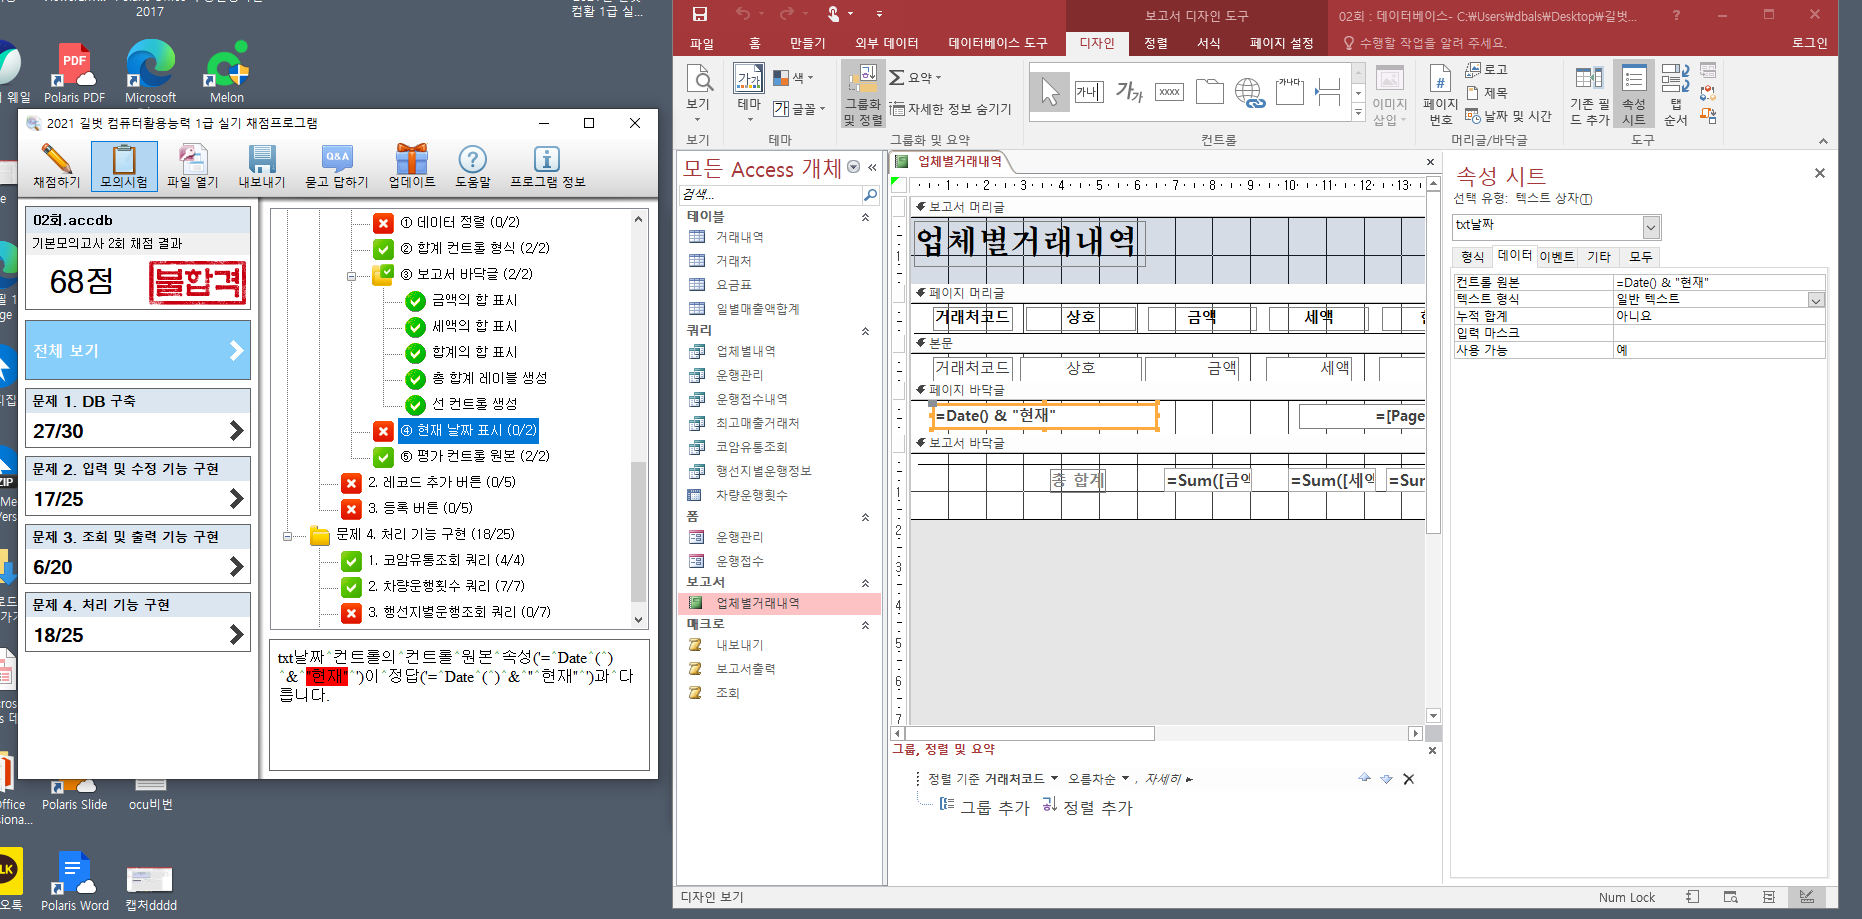The width and height of the screenshot is (1862, 919).
Task: Click the 업데이트 gift box icon
Action: (411, 160)
